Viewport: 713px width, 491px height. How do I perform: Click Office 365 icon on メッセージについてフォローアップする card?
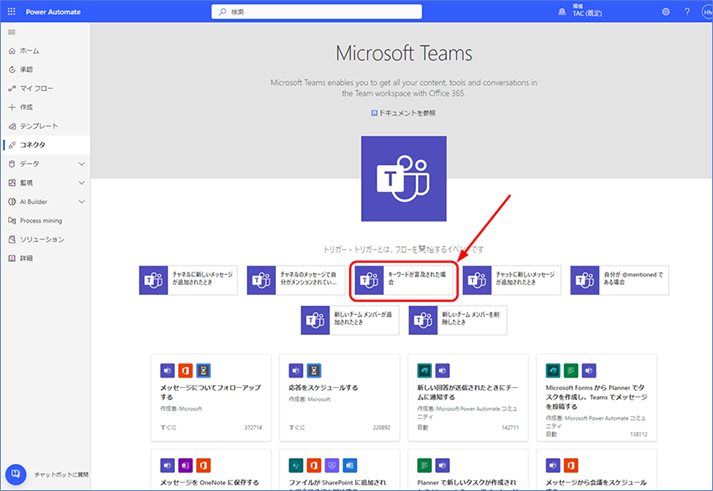pos(186,371)
